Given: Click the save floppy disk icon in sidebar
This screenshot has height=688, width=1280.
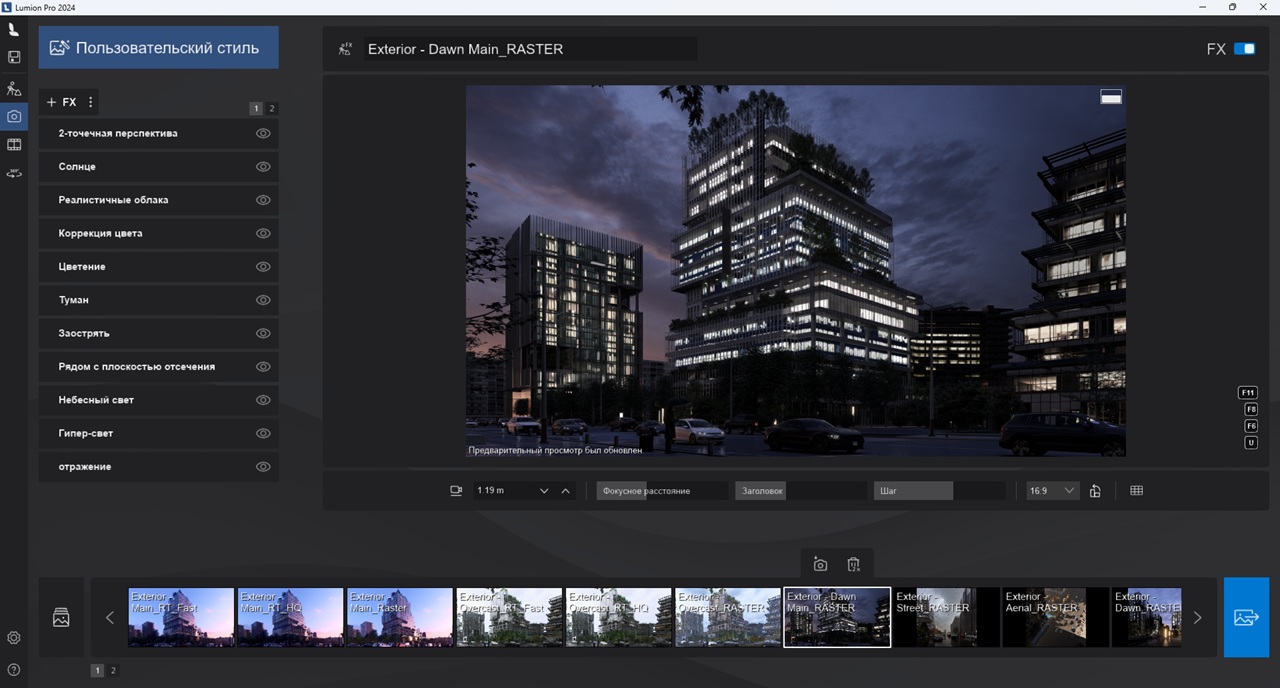Looking at the screenshot, I should (14, 58).
